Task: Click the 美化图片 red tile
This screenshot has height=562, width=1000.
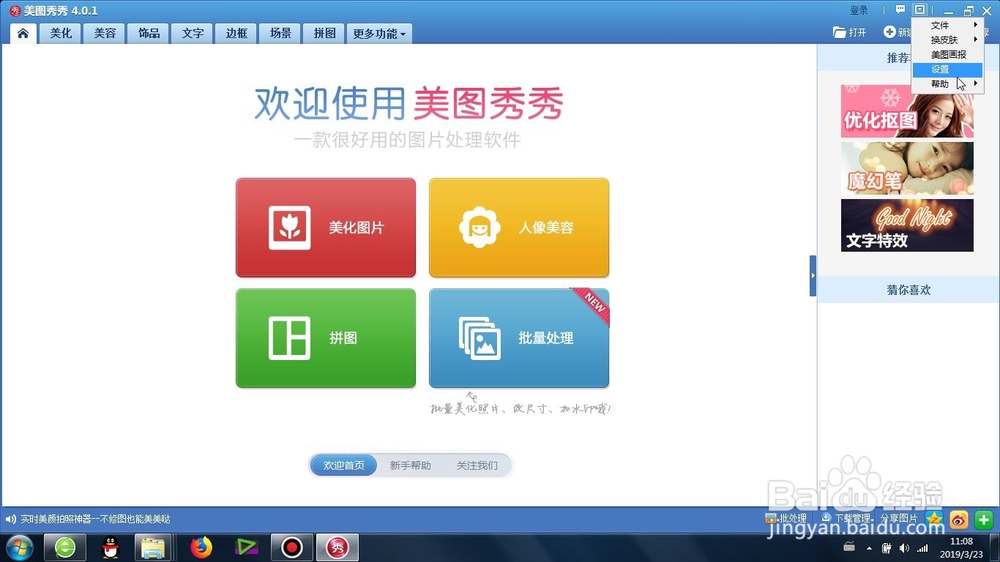Action: point(325,228)
